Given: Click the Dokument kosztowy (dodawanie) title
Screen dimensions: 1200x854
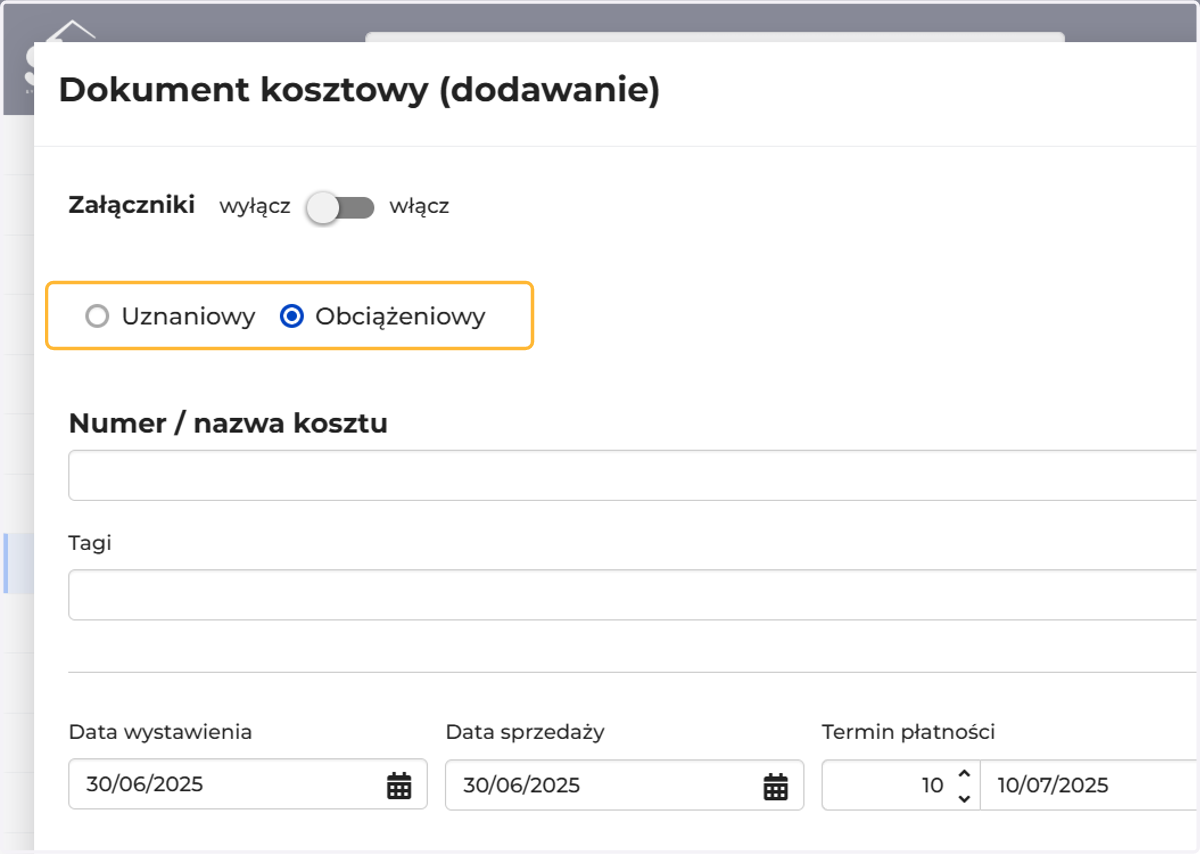Looking at the screenshot, I should click(x=359, y=90).
